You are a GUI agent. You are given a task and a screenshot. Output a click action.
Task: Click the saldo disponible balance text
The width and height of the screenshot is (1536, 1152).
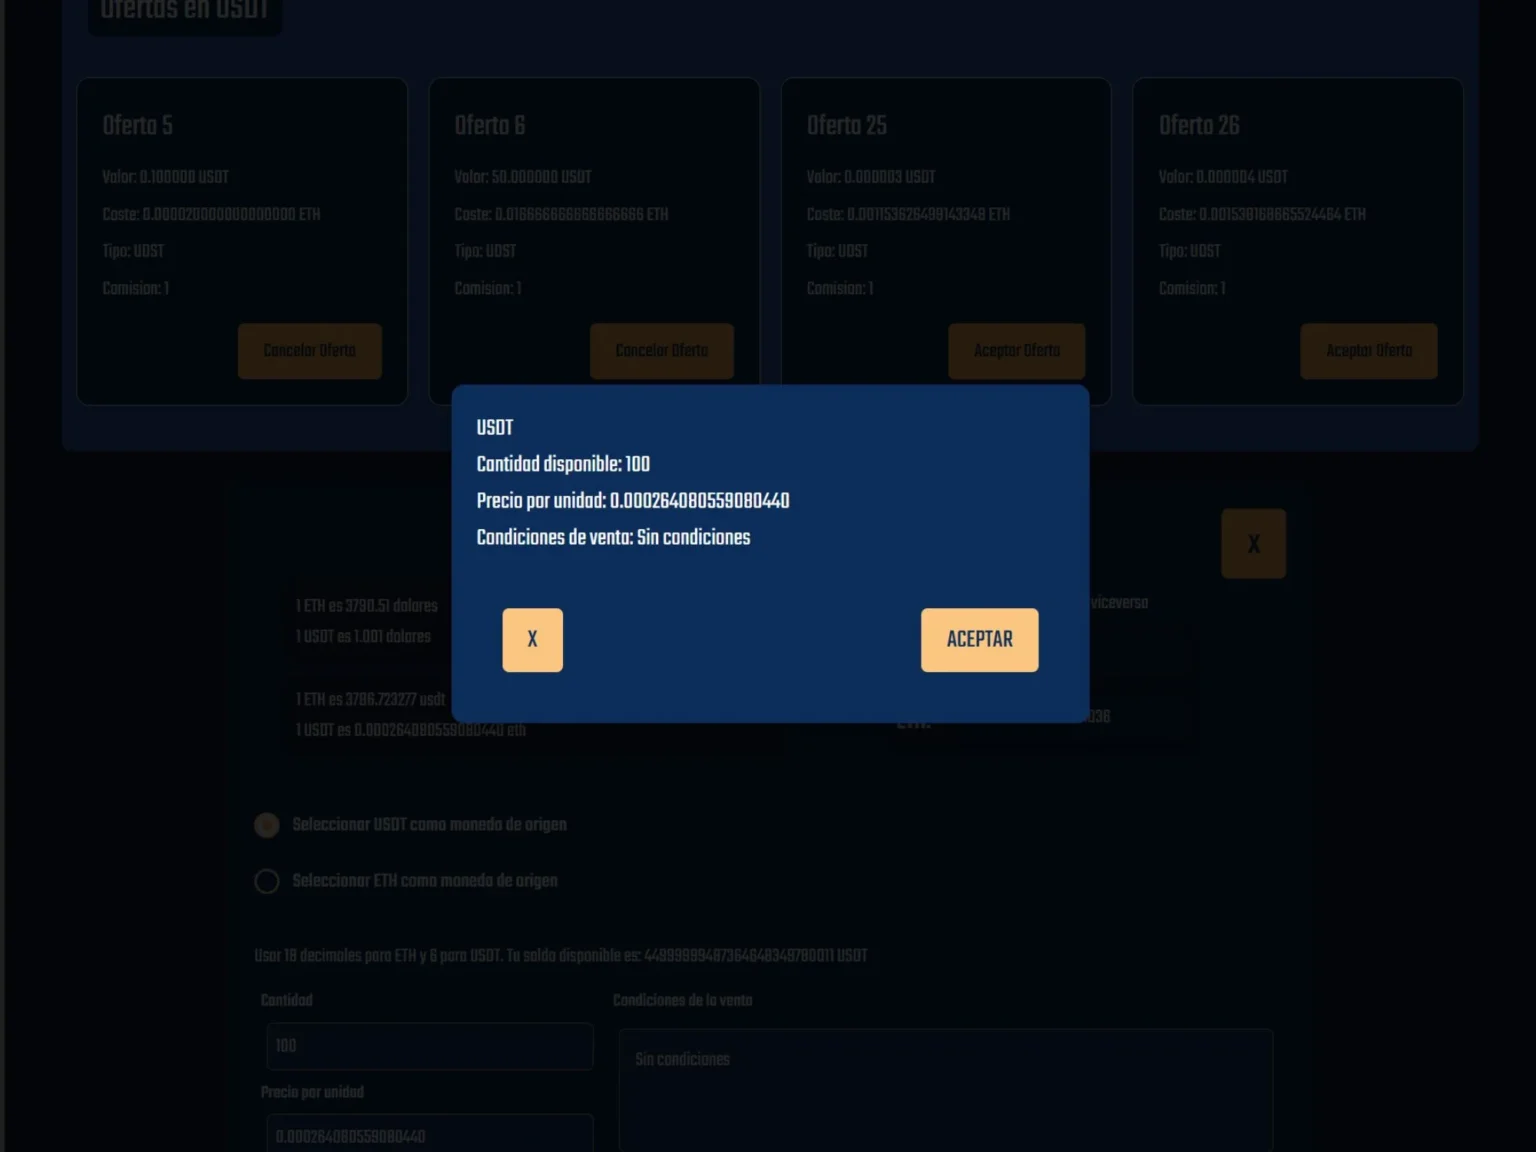pos(560,955)
